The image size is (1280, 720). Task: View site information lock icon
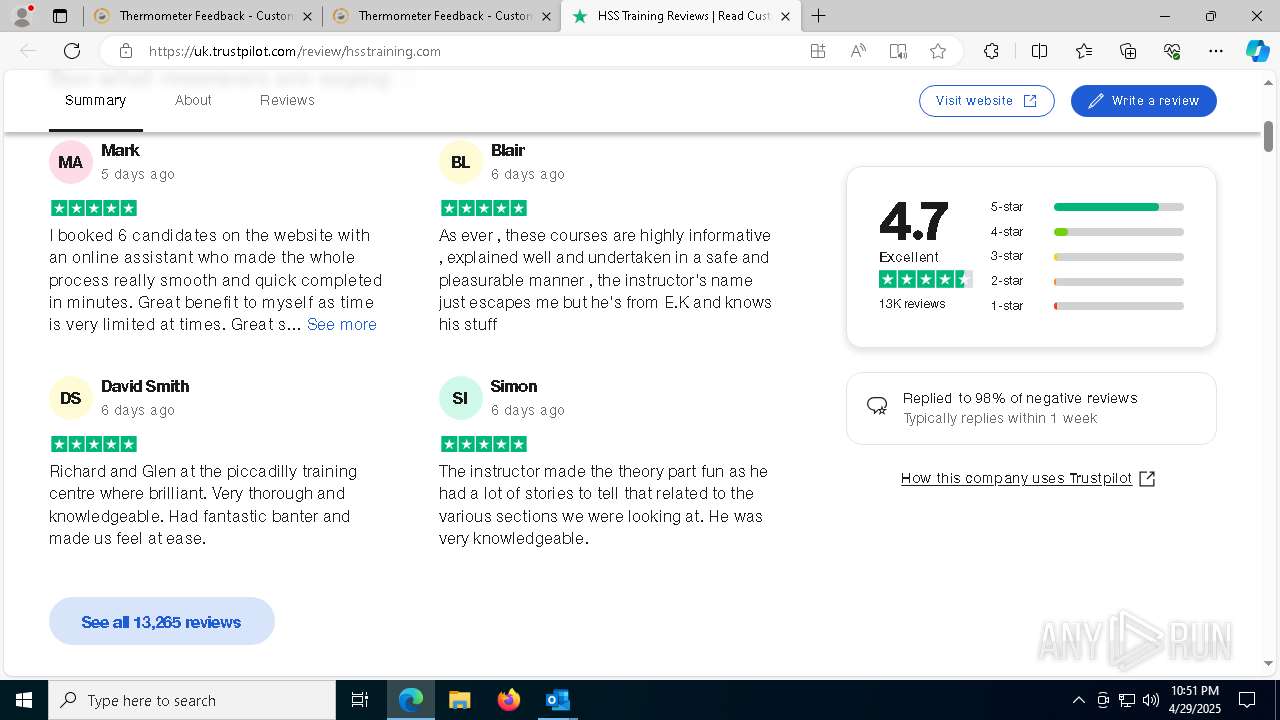click(x=125, y=51)
